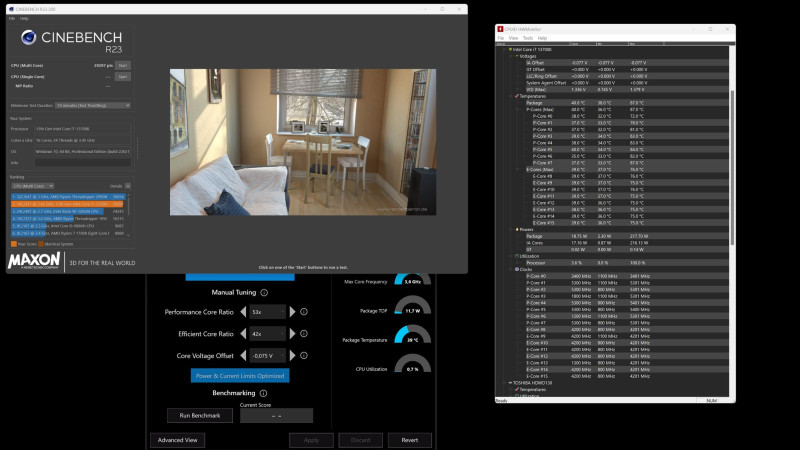Click the Manual Tuning info icon
Screen dimensions: 800x450
pyautogui.click(x=264, y=292)
